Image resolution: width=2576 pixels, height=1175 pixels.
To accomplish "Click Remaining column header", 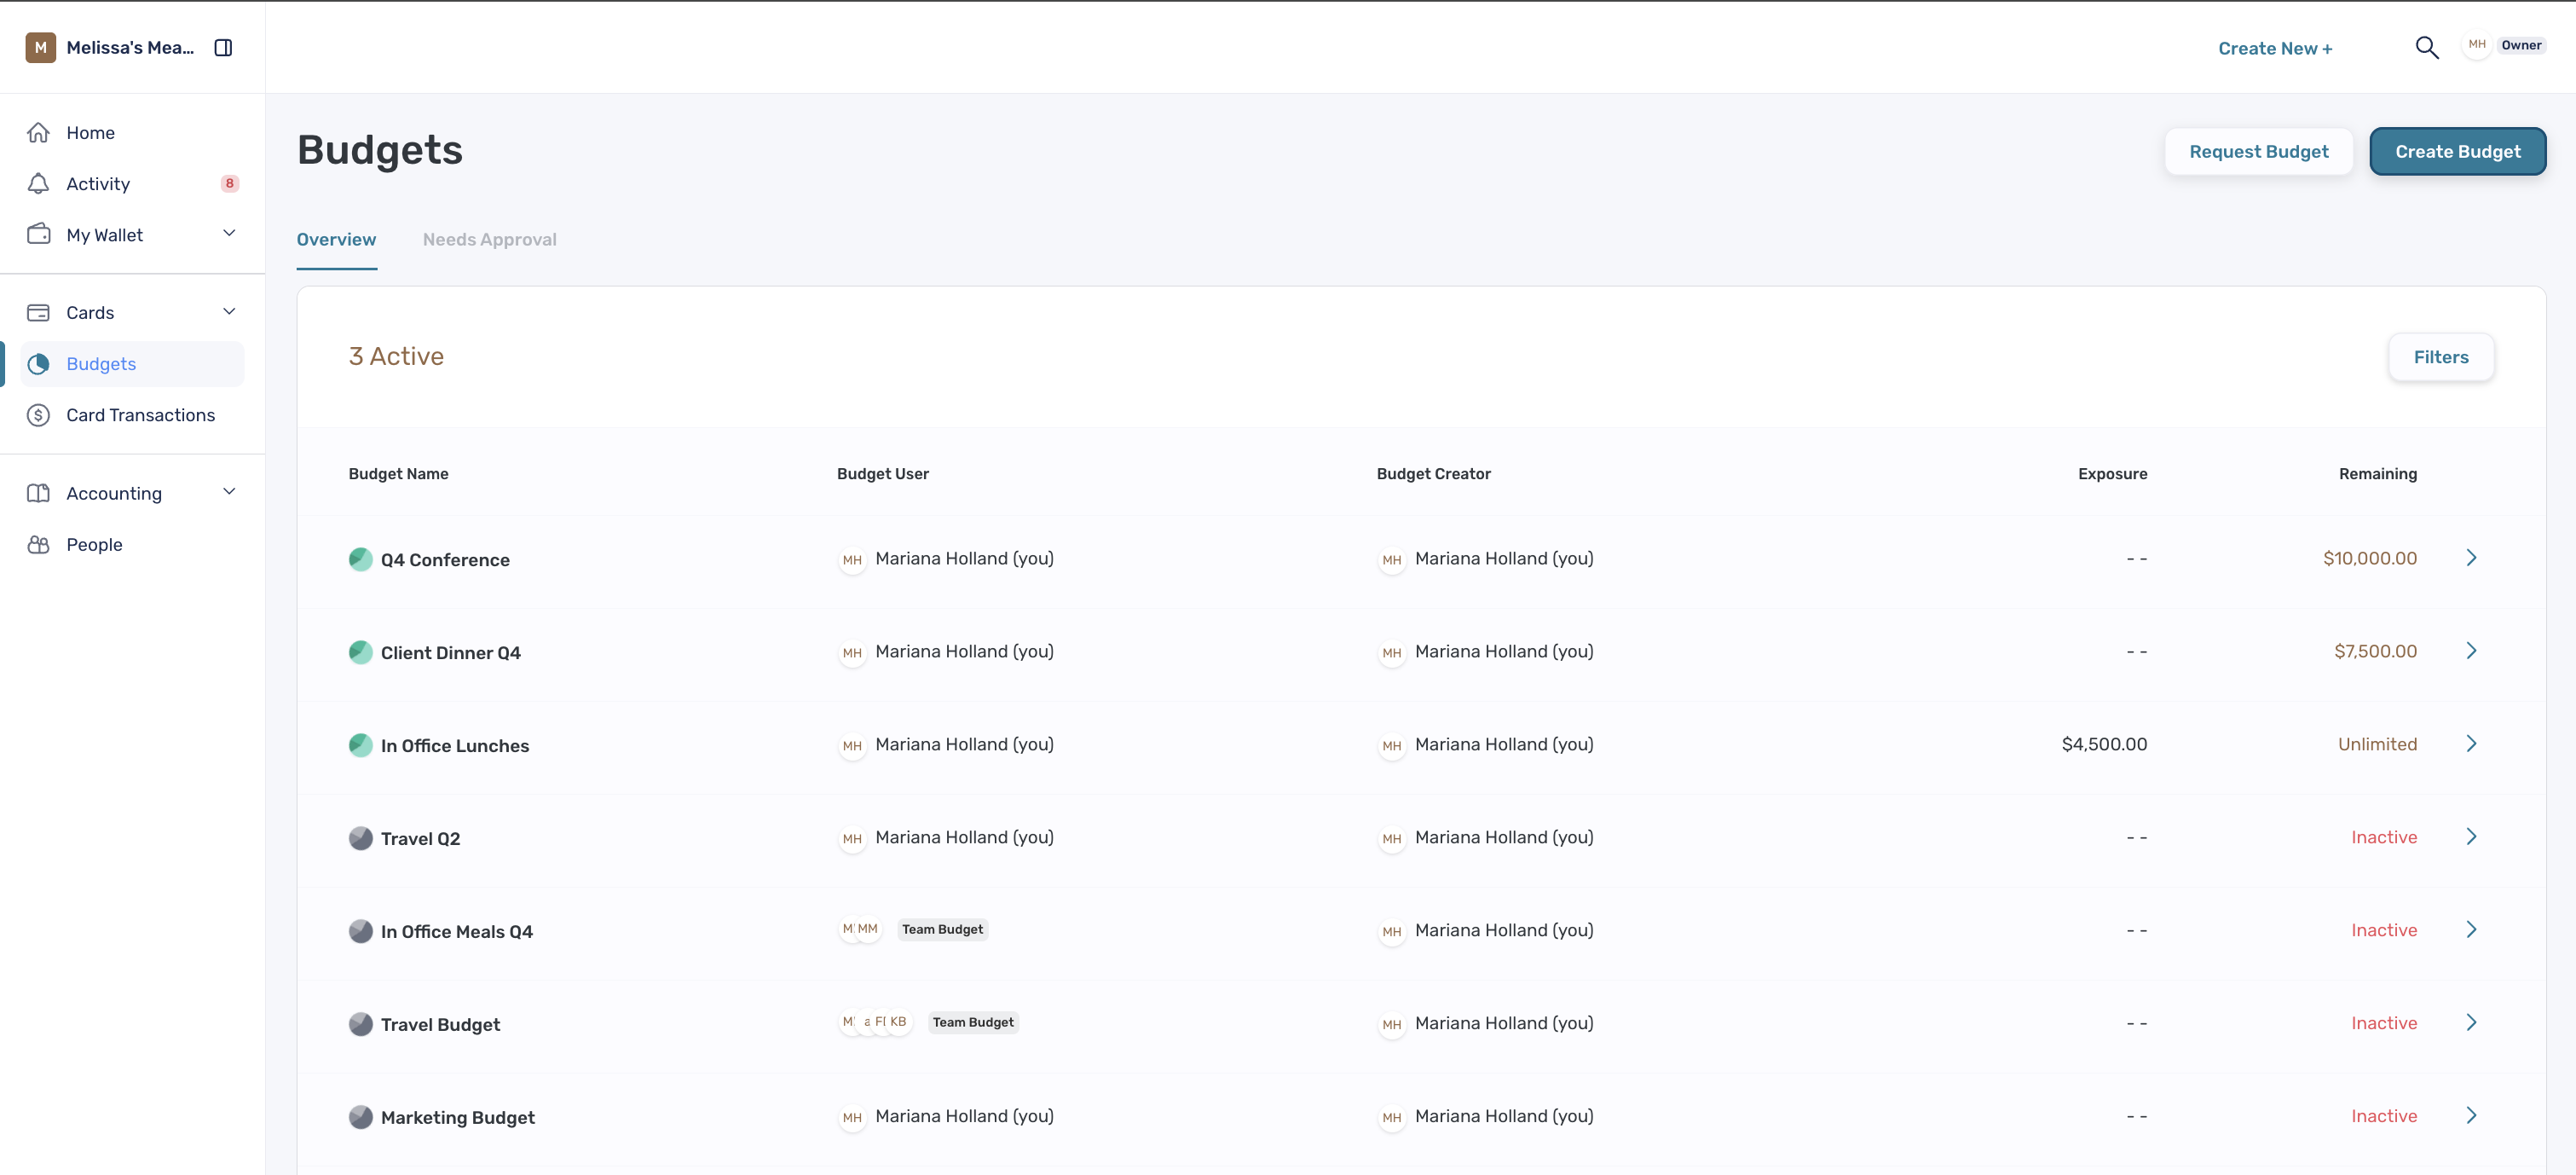I will click(2377, 473).
